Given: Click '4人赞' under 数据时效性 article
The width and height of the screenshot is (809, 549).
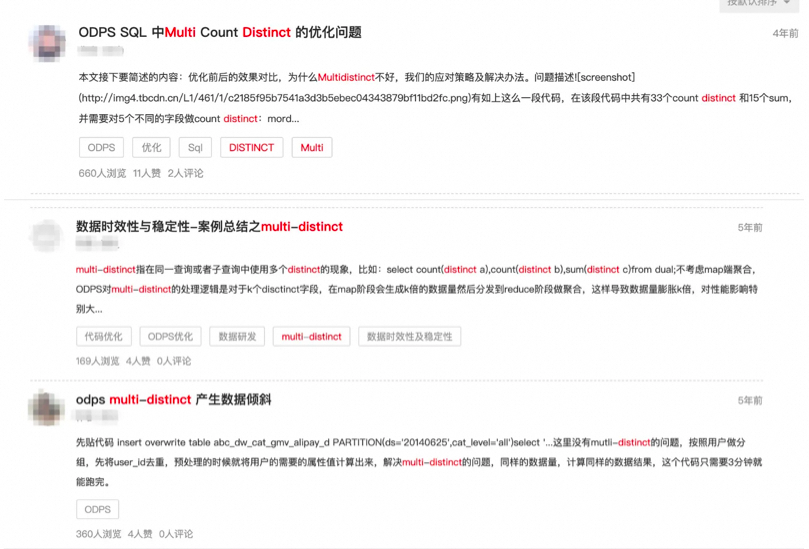Looking at the screenshot, I should (x=138, y=361).
